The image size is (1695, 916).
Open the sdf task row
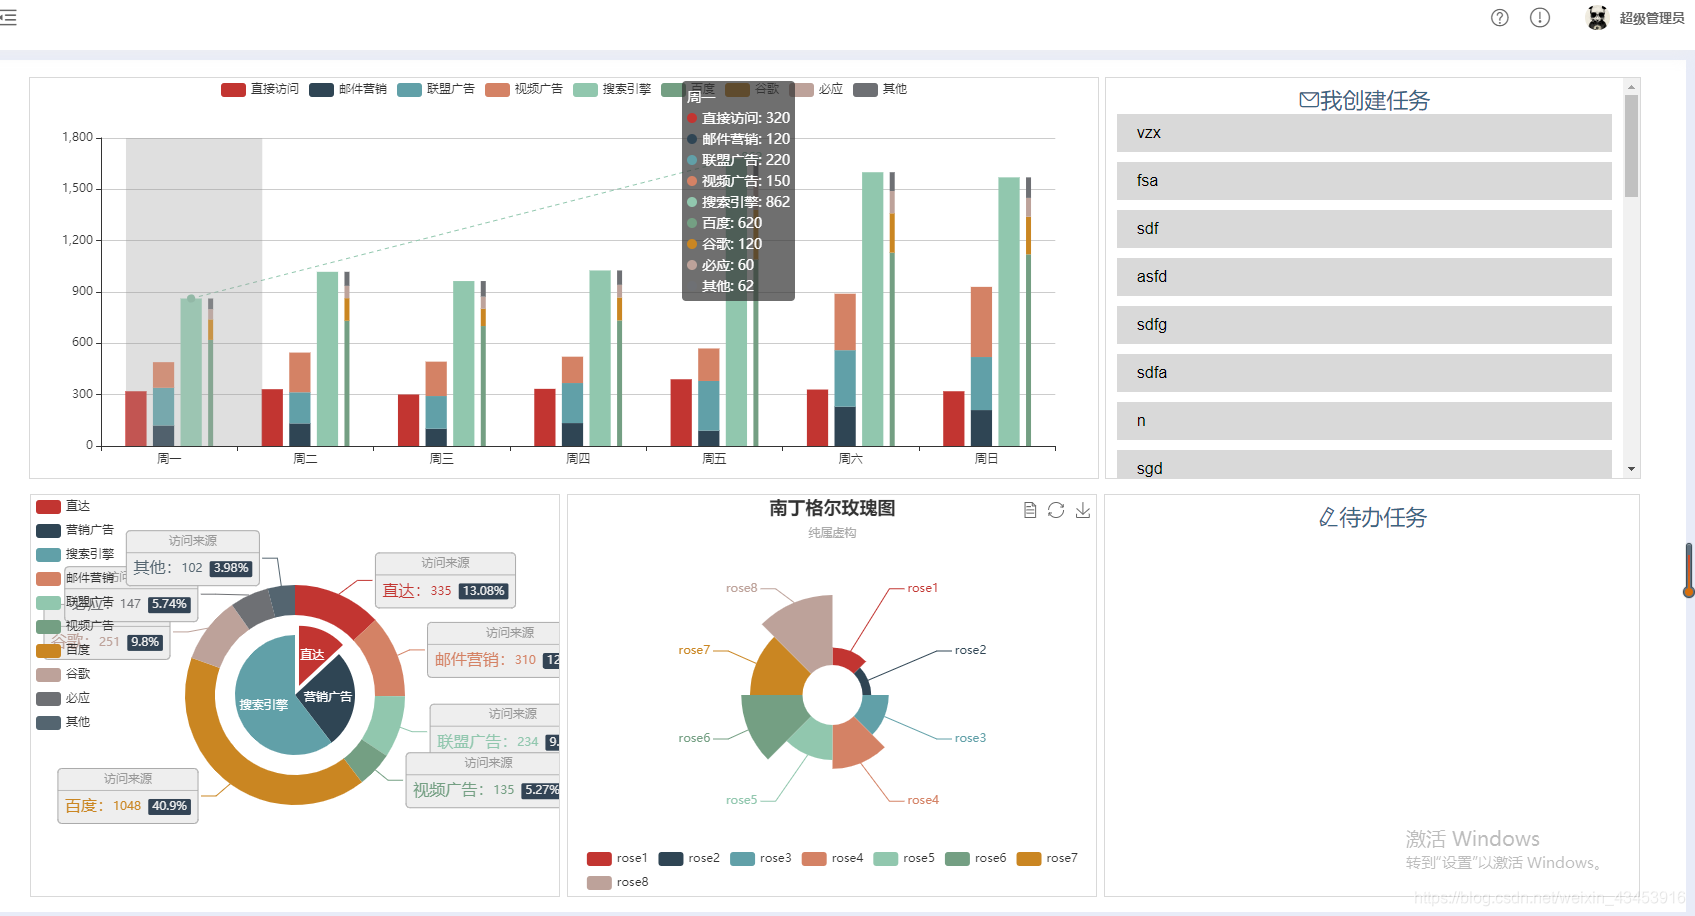[1364, 229]
